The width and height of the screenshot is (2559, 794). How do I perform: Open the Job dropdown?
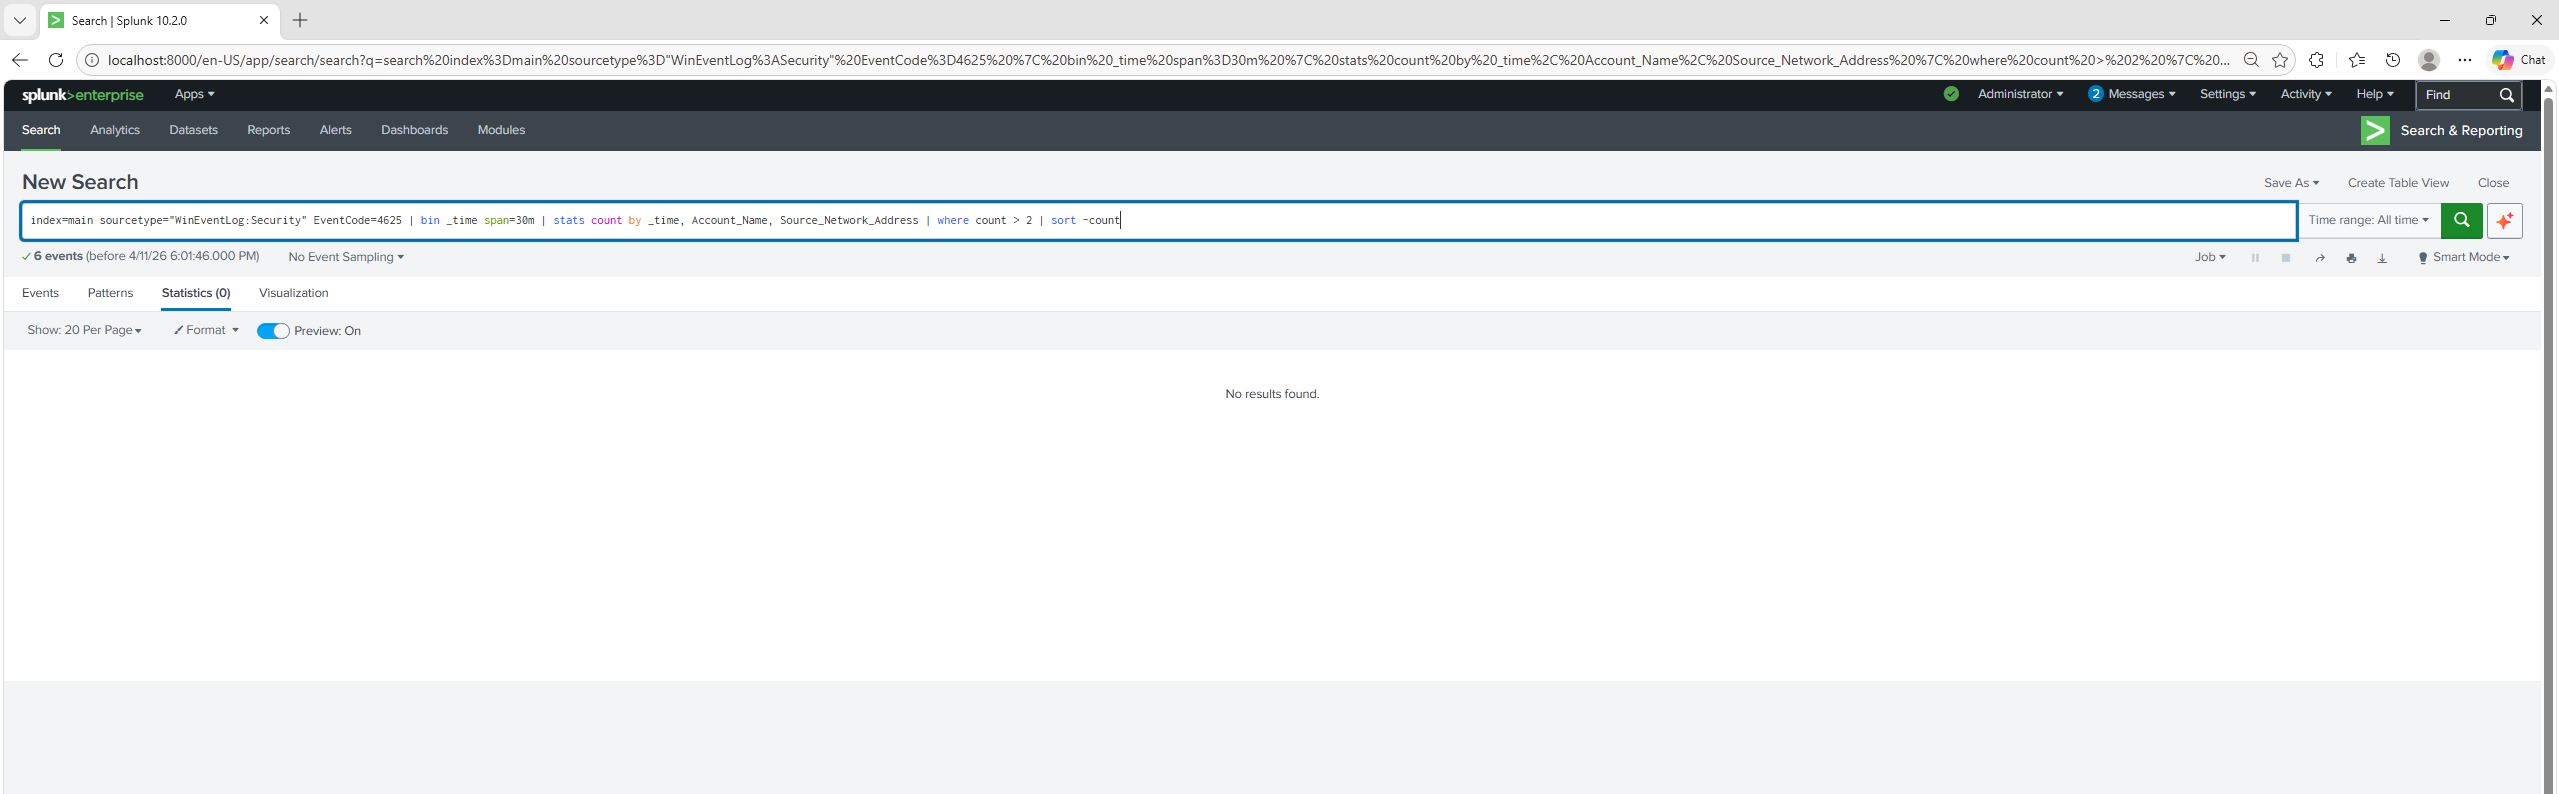2210,257
